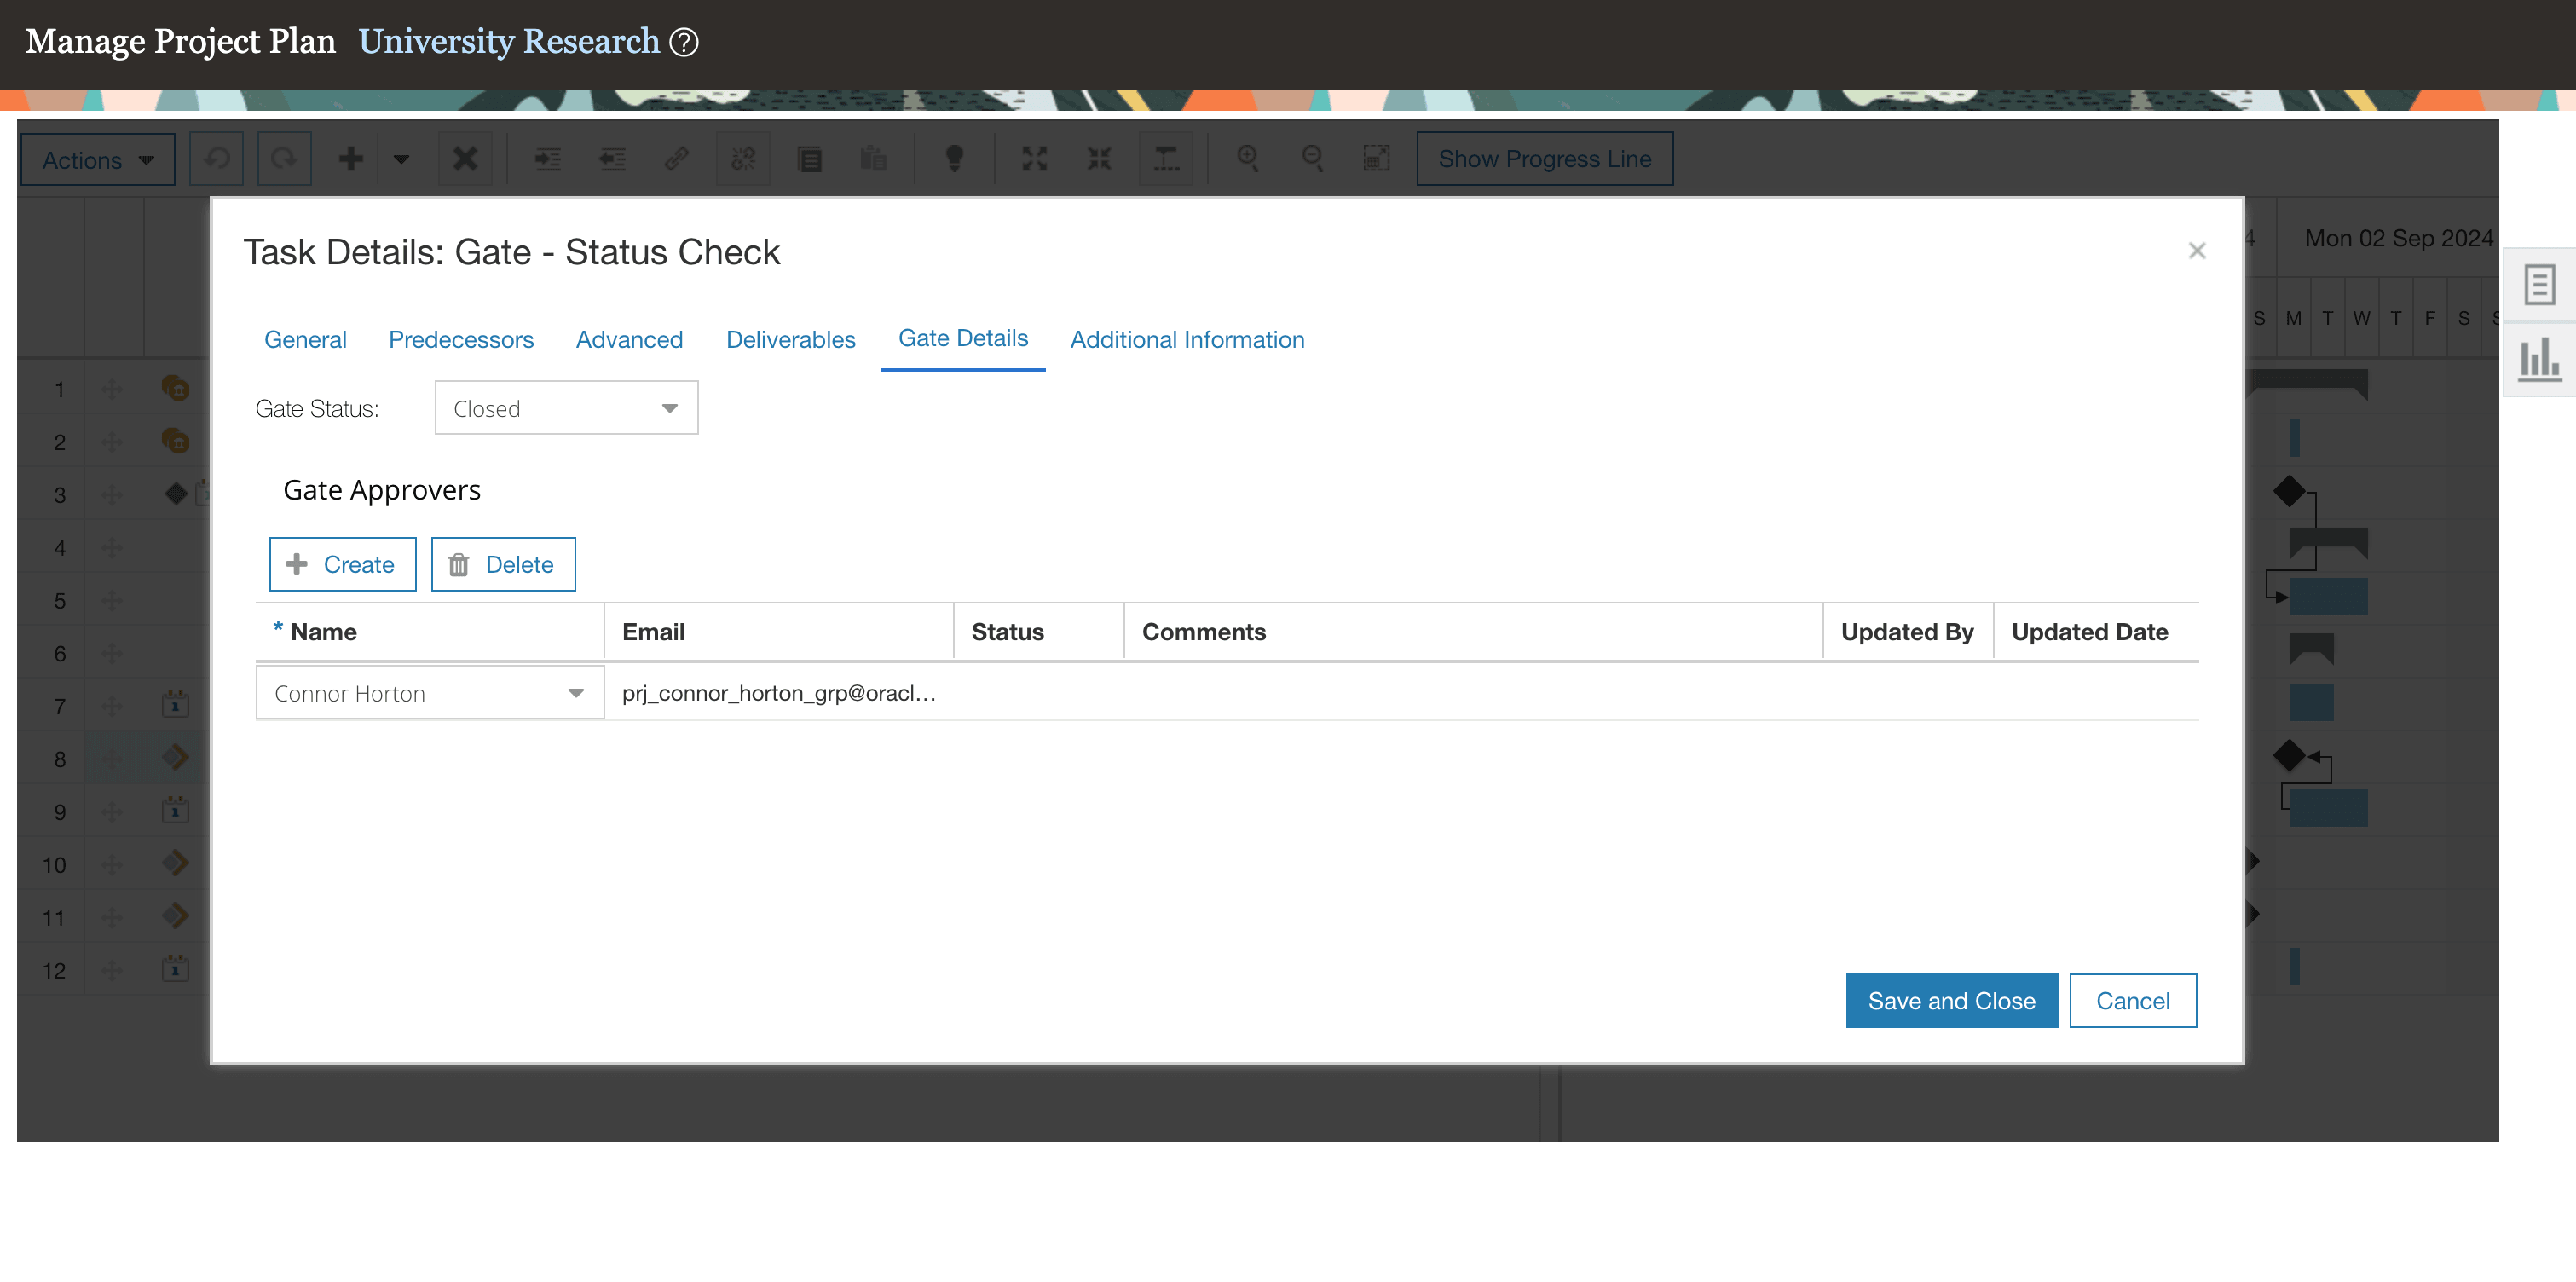Click the unlink tasks broken-chain icon

click(743, 159)
